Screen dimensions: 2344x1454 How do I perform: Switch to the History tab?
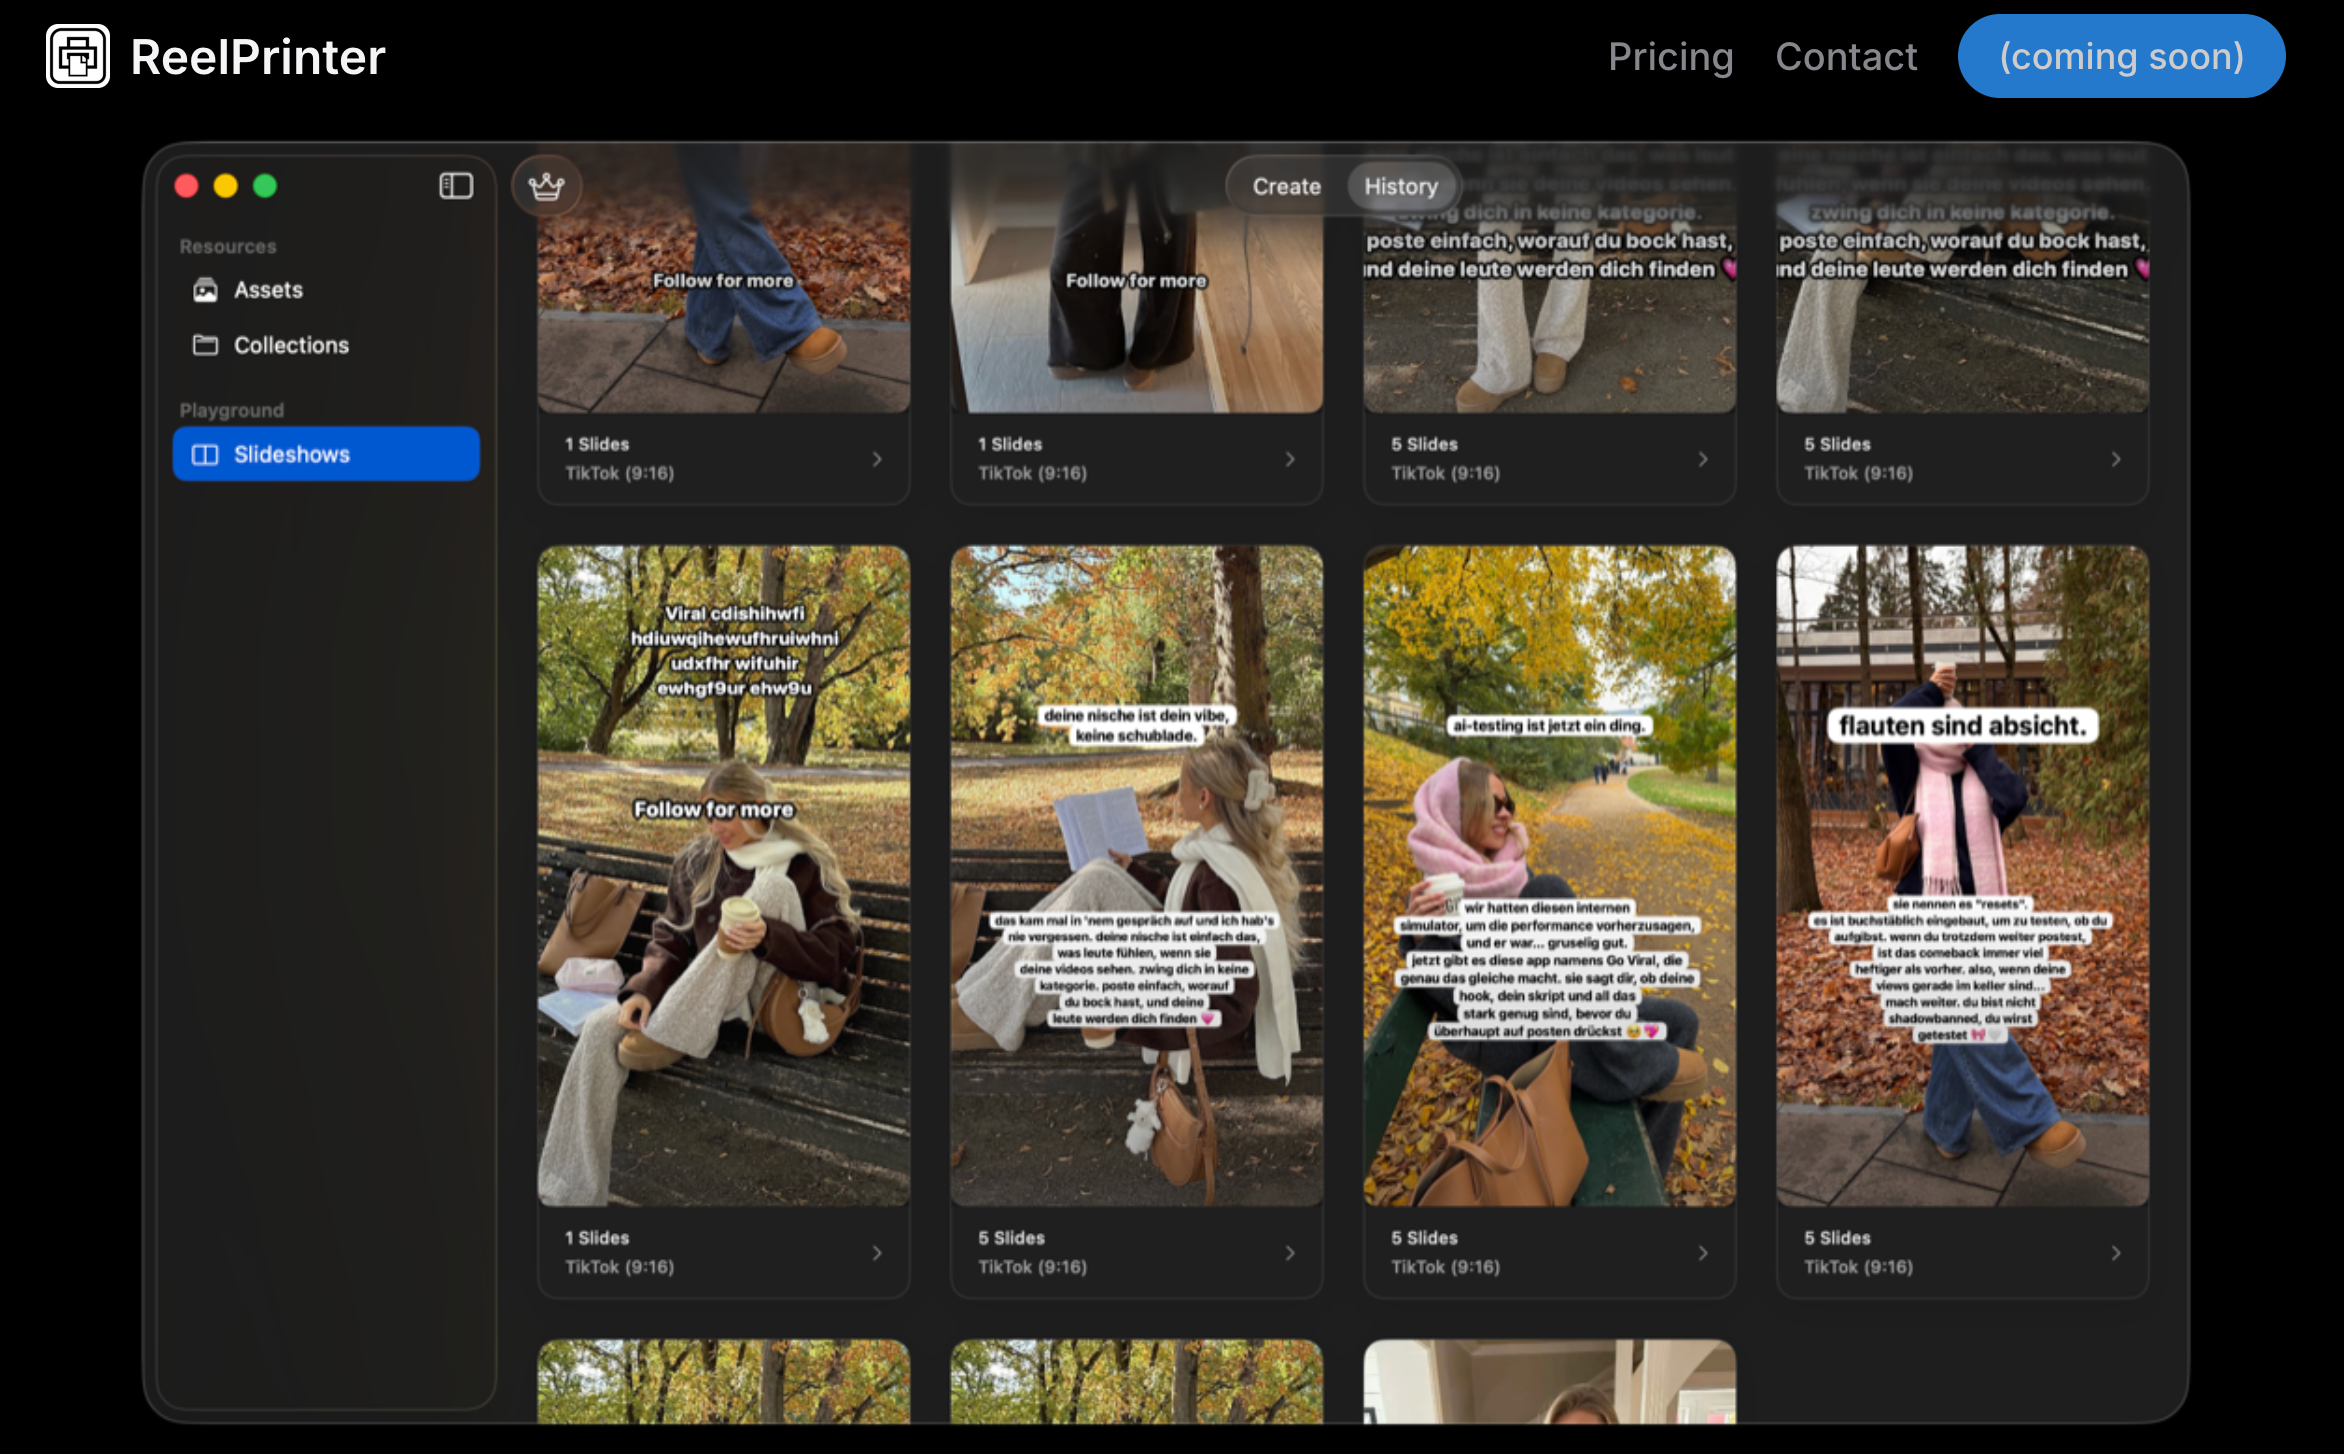tap(1400, 186)
